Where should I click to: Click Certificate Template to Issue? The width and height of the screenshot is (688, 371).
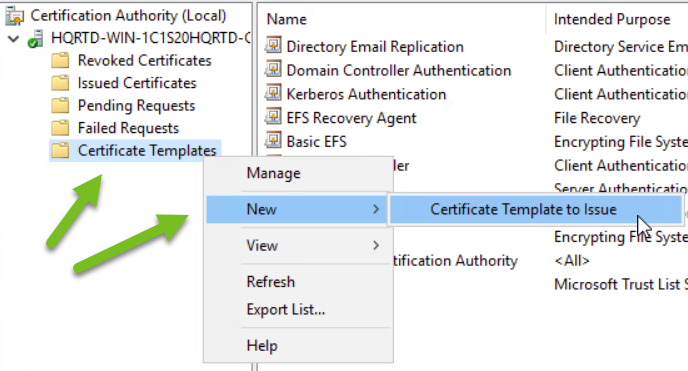click(x=536, y=209)
